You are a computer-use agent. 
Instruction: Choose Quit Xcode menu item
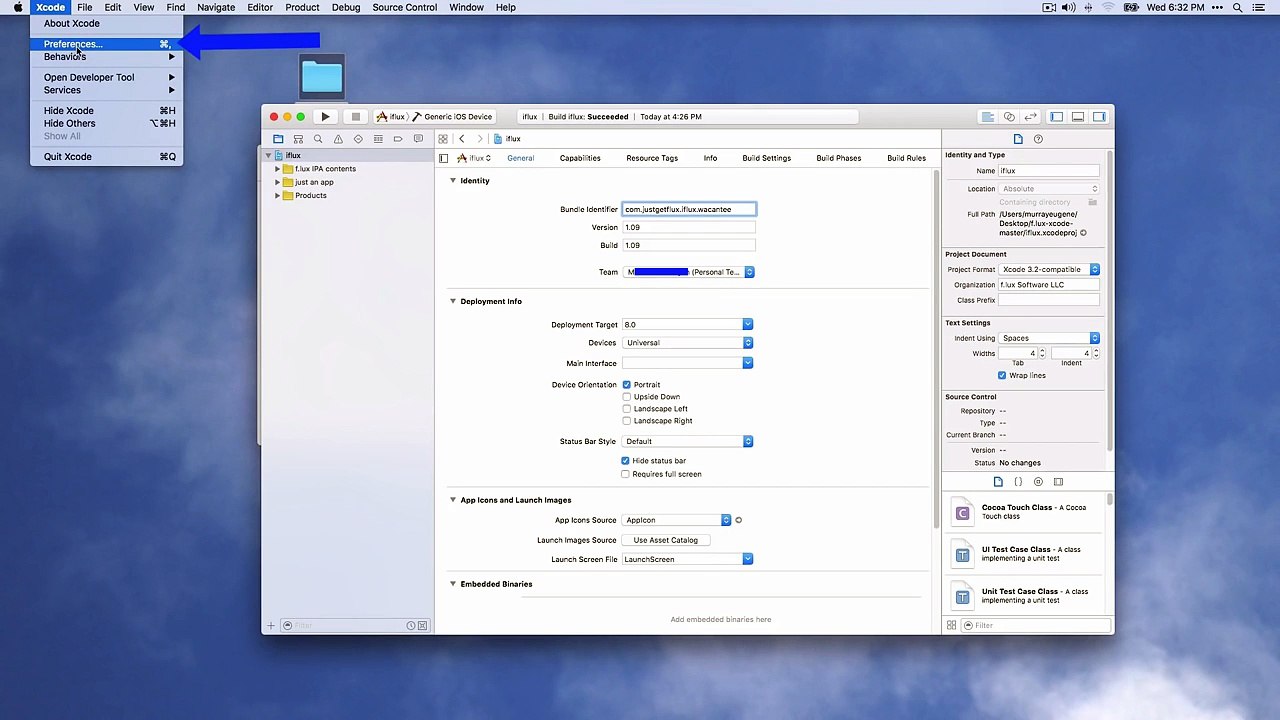107,157
